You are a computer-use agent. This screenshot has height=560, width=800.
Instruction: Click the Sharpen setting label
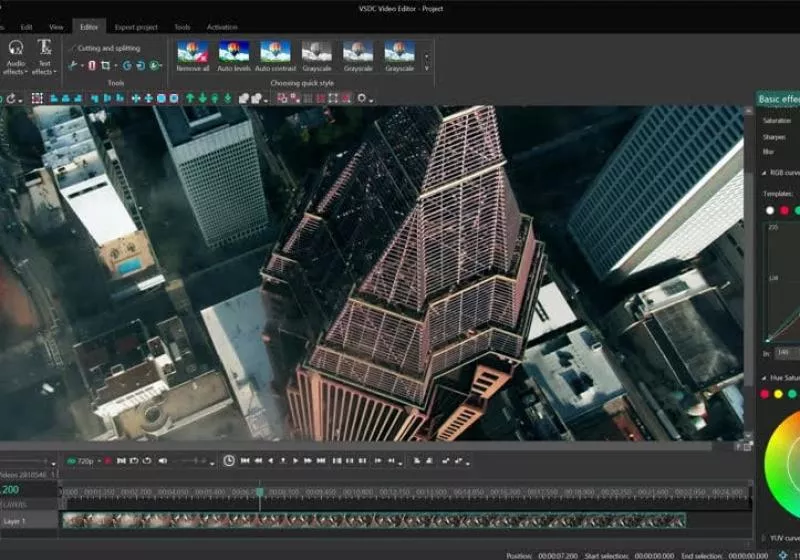[x=774, y=137]
